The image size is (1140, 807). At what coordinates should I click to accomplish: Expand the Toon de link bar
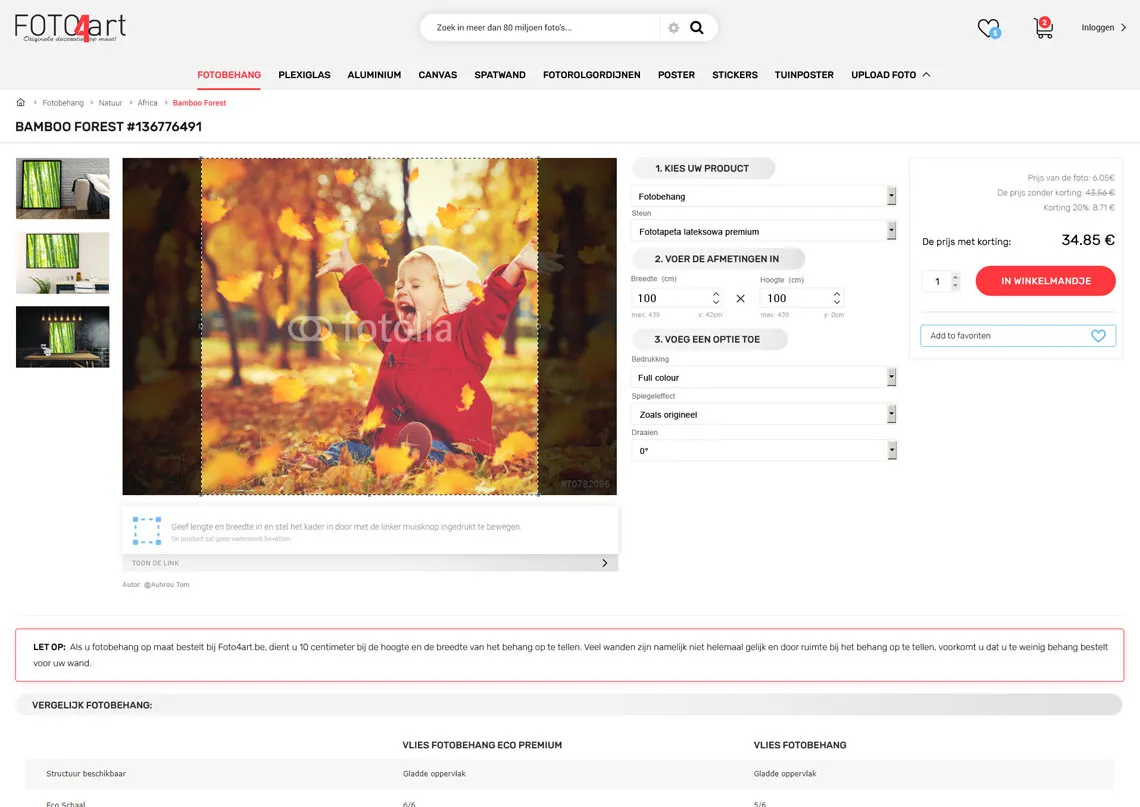[x=370, y=563]
